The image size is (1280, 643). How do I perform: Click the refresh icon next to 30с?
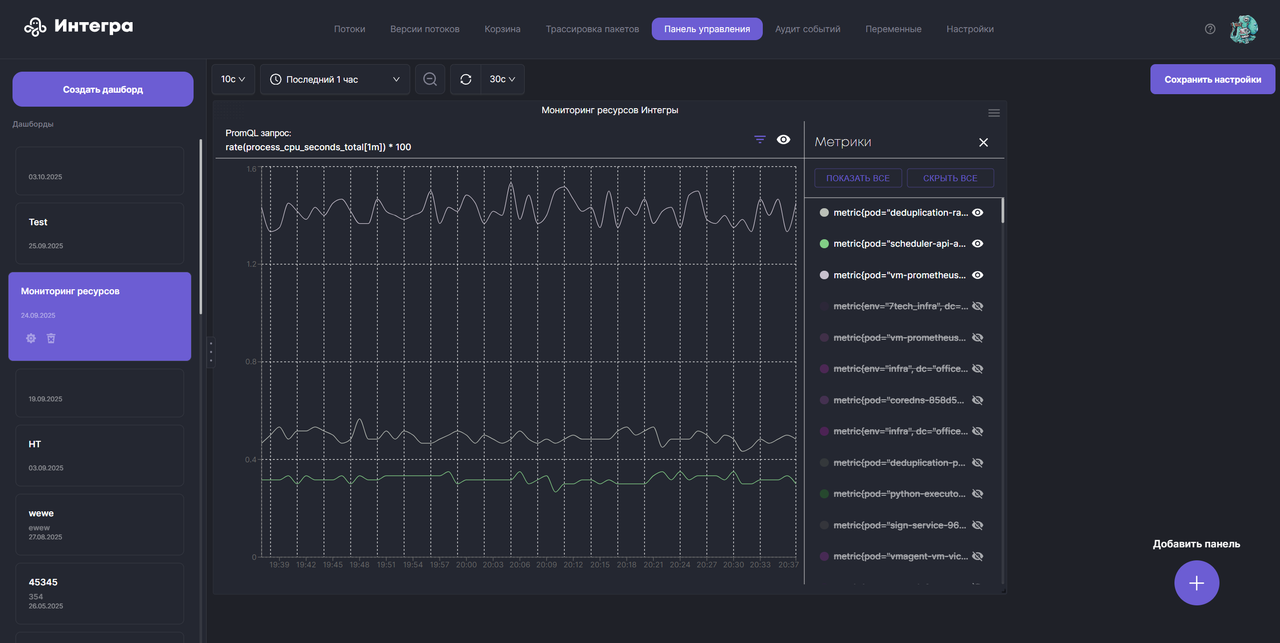click(x=466, y=79)
